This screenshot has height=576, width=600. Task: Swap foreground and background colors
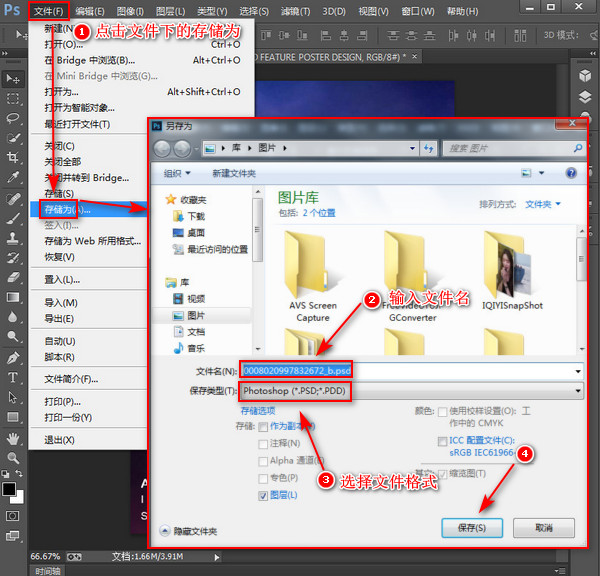[x=19, y=473]
